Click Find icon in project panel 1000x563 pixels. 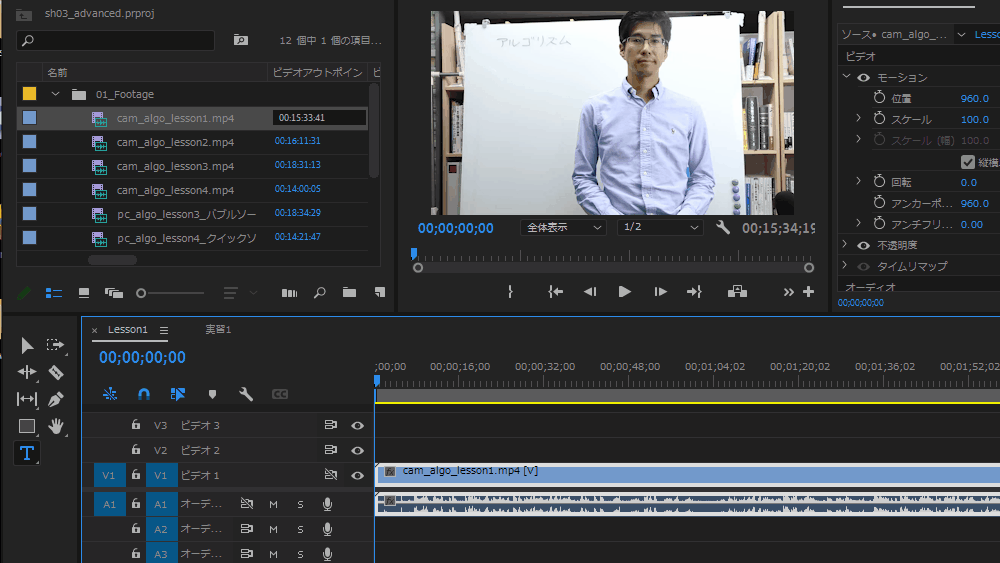coord(320,293)
